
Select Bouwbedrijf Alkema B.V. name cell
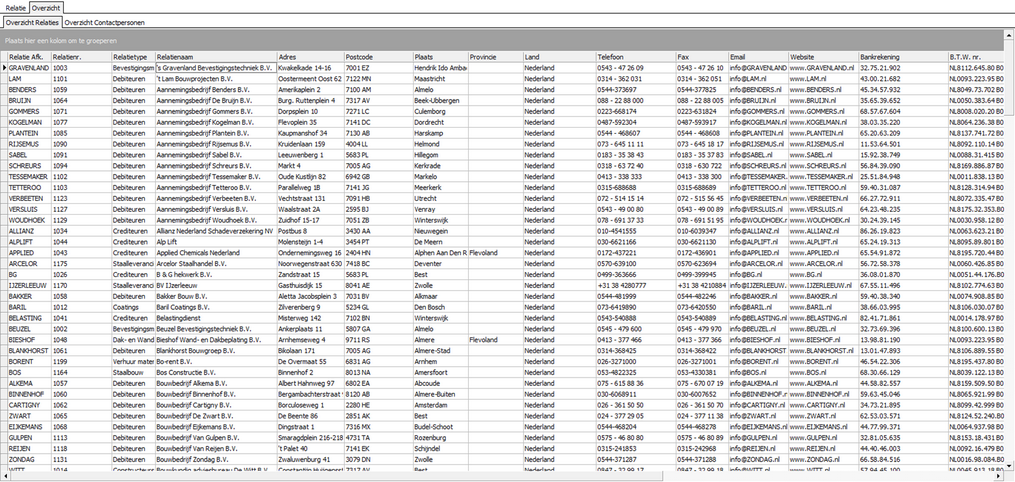tap(216, 384)
